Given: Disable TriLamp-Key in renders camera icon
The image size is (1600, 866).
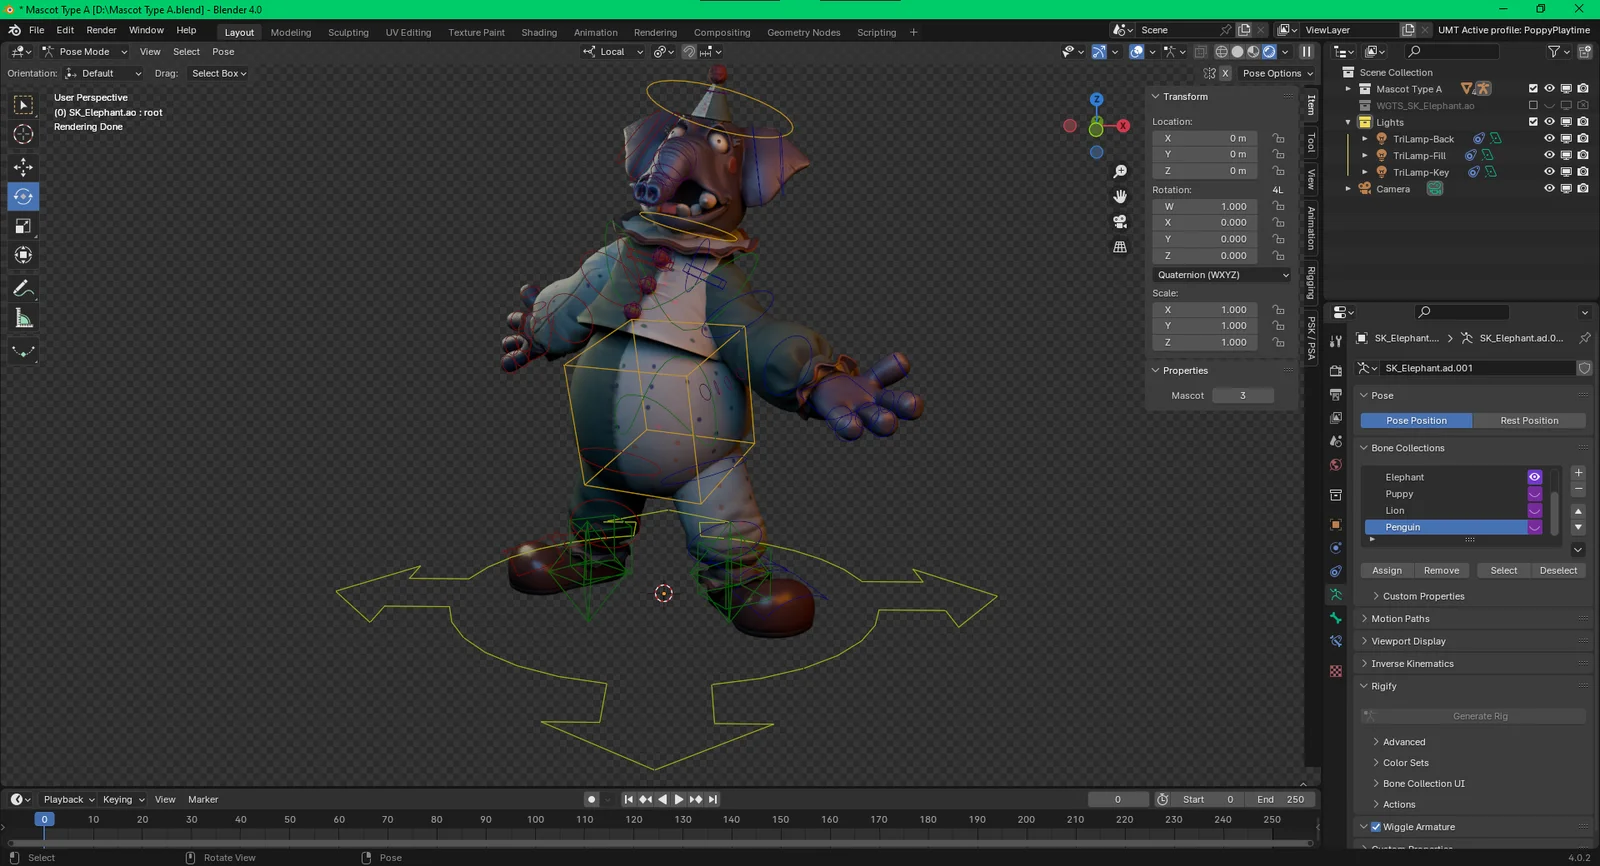Looking at the screenshot, I should [1583, 172].
